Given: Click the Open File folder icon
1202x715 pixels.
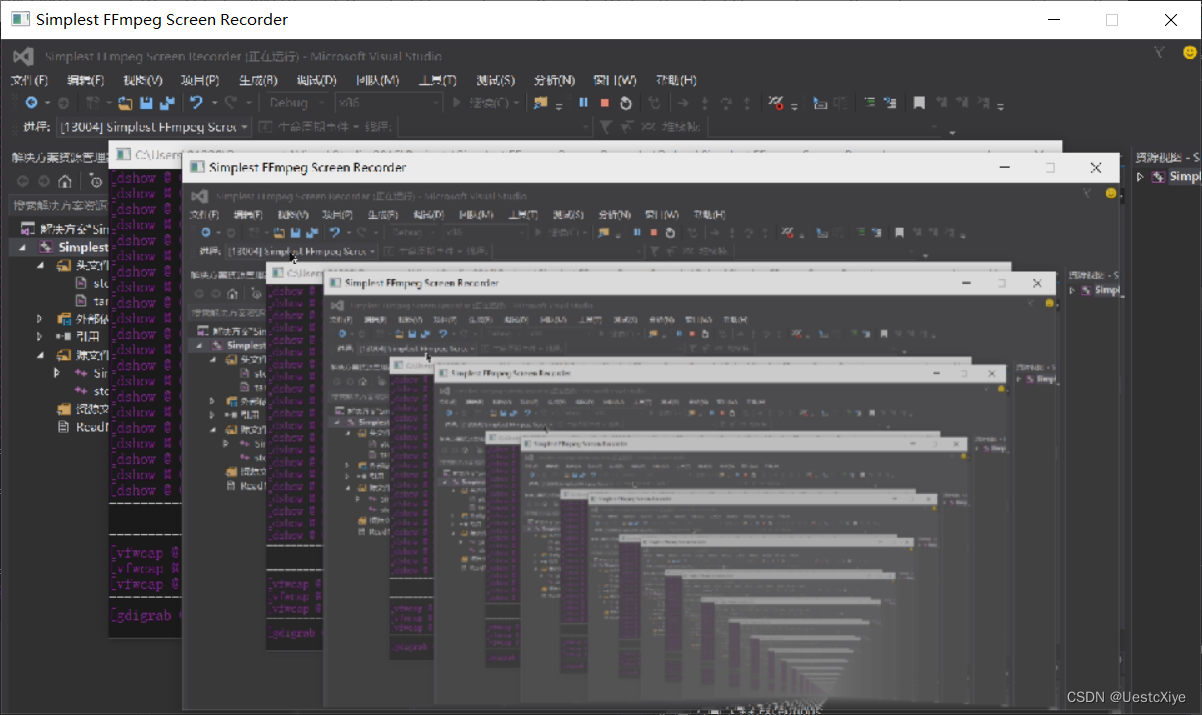Looking at the screenshot, I should pyautogui.click(x=125, y=103).
